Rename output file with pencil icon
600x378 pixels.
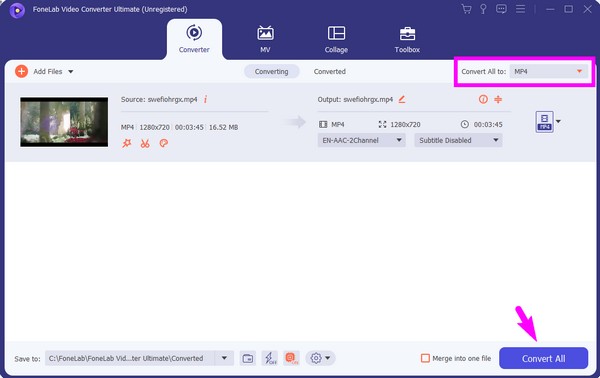(402, 99)
